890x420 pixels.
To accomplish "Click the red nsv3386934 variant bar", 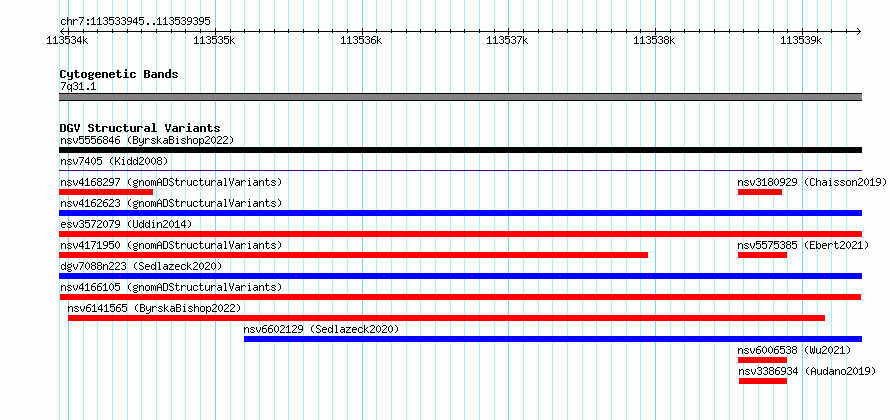I will coord(763,381).
